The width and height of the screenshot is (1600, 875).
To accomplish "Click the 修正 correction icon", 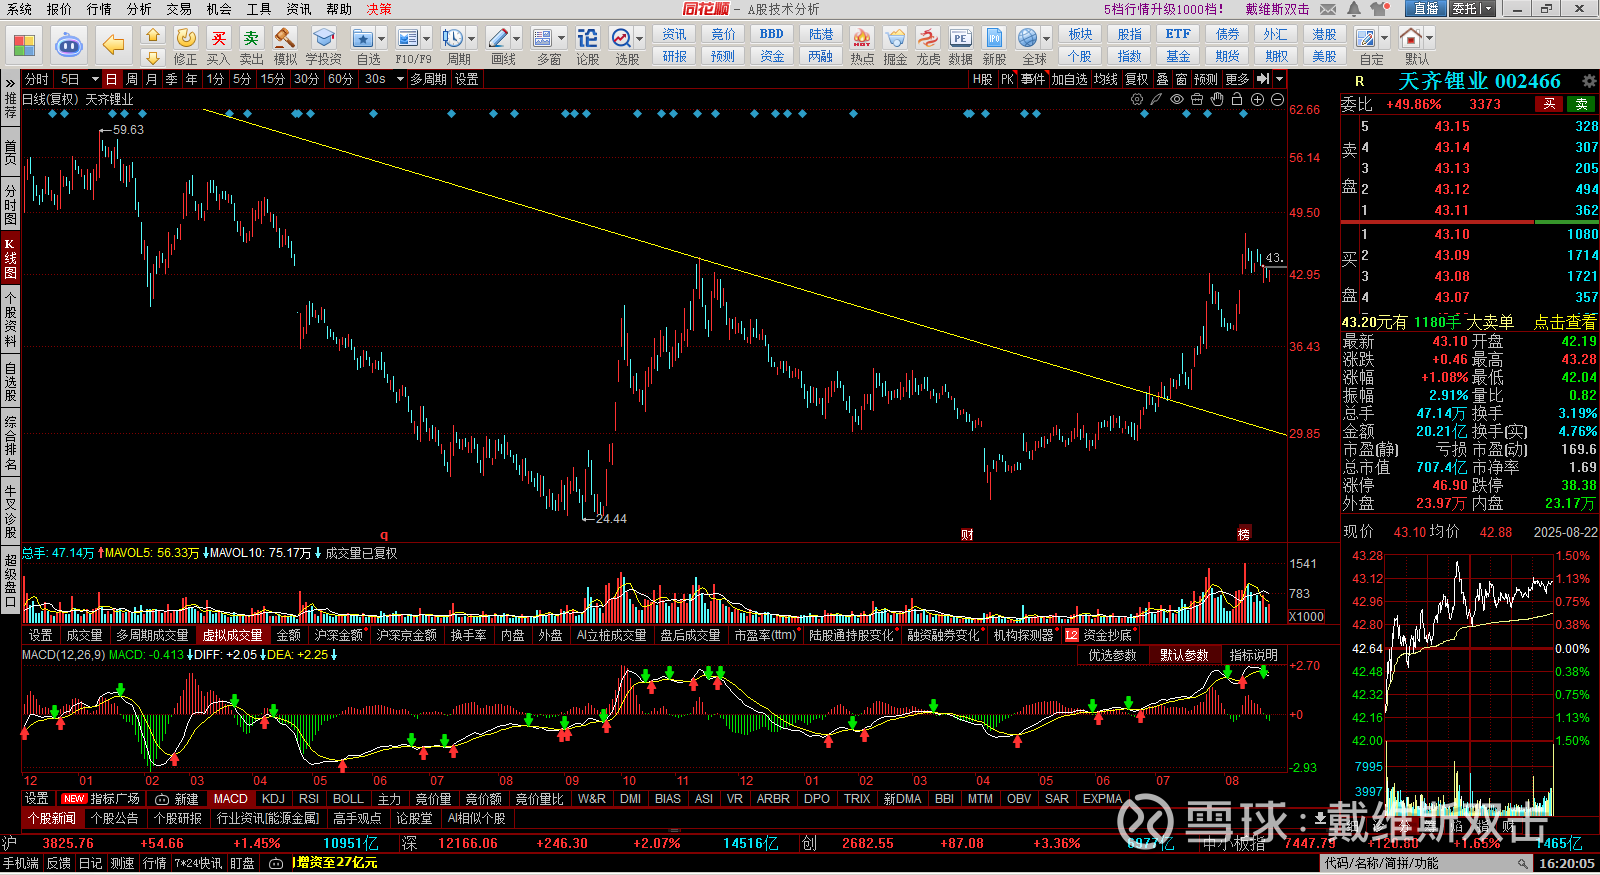I will point(186,38).
